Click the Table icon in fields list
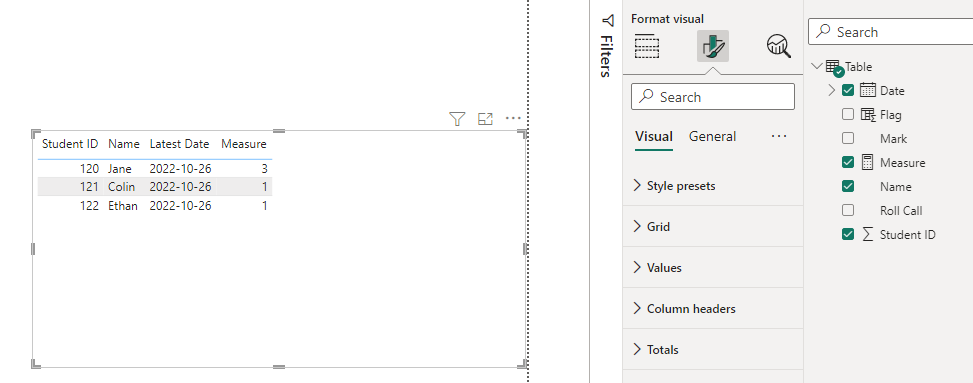 coord(833,66)
